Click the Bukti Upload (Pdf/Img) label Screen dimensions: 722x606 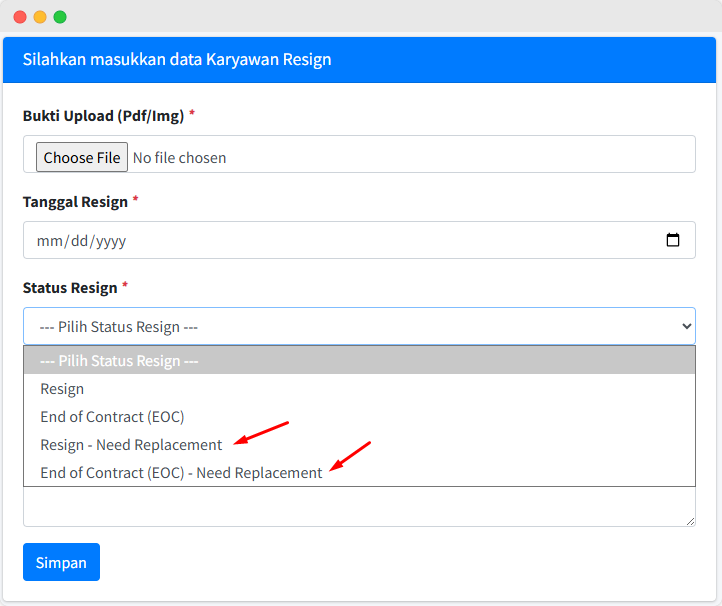point(104,116)
